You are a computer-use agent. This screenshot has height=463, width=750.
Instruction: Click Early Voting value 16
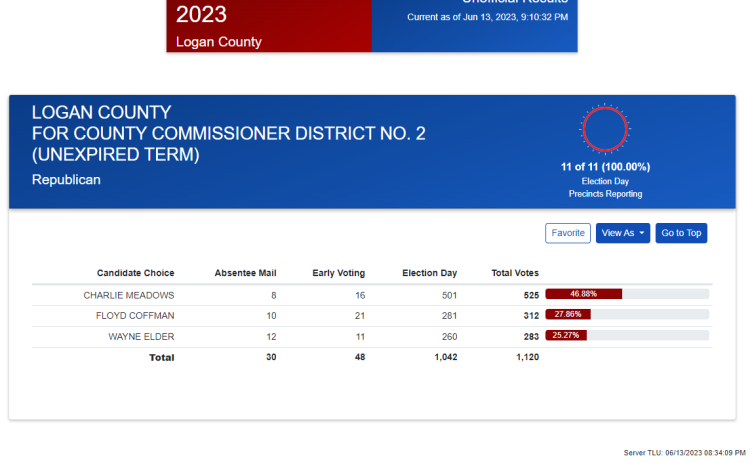360,296
